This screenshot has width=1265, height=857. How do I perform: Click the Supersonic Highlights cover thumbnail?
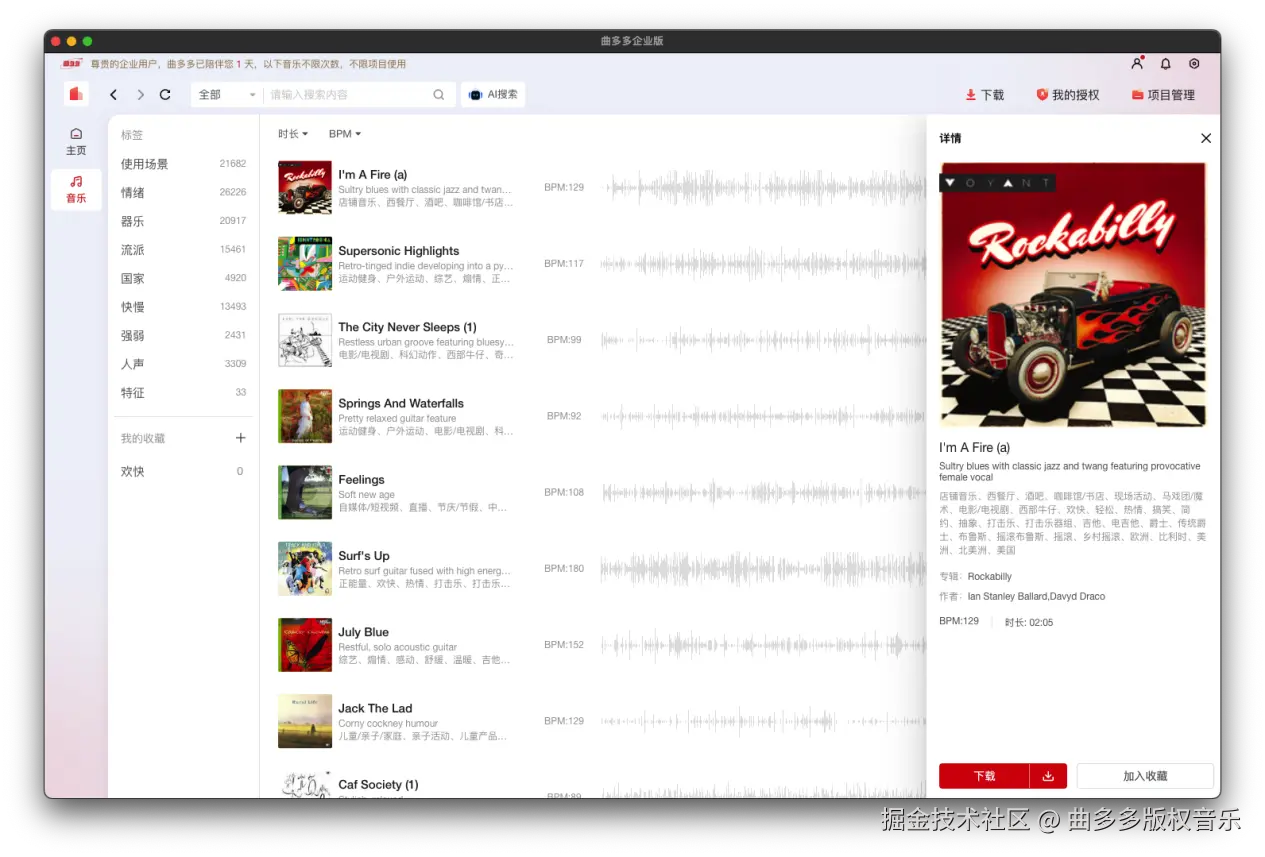(305, 264)
